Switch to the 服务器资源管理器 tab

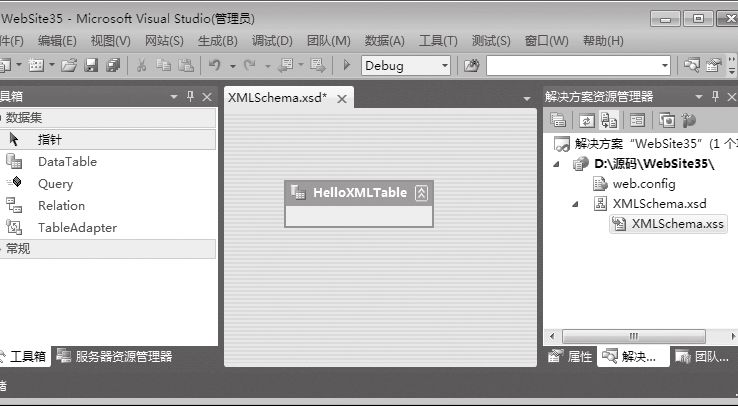click(114, 357)
